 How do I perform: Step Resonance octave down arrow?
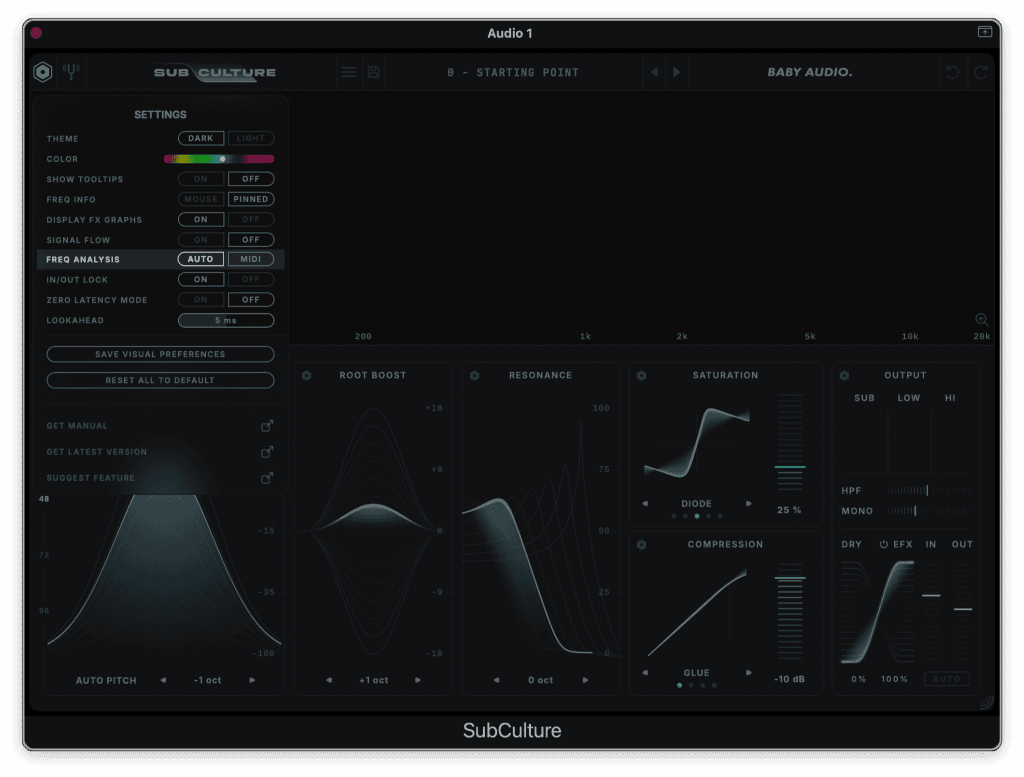point(496,680)
